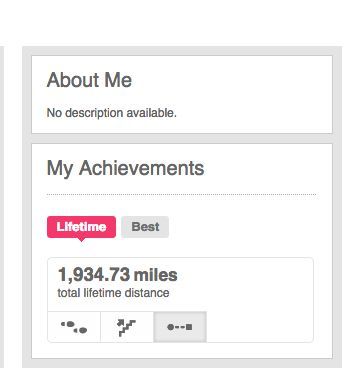The image size is (362, 368).
Task: Show step count via footprints icon
Action: 74,327
